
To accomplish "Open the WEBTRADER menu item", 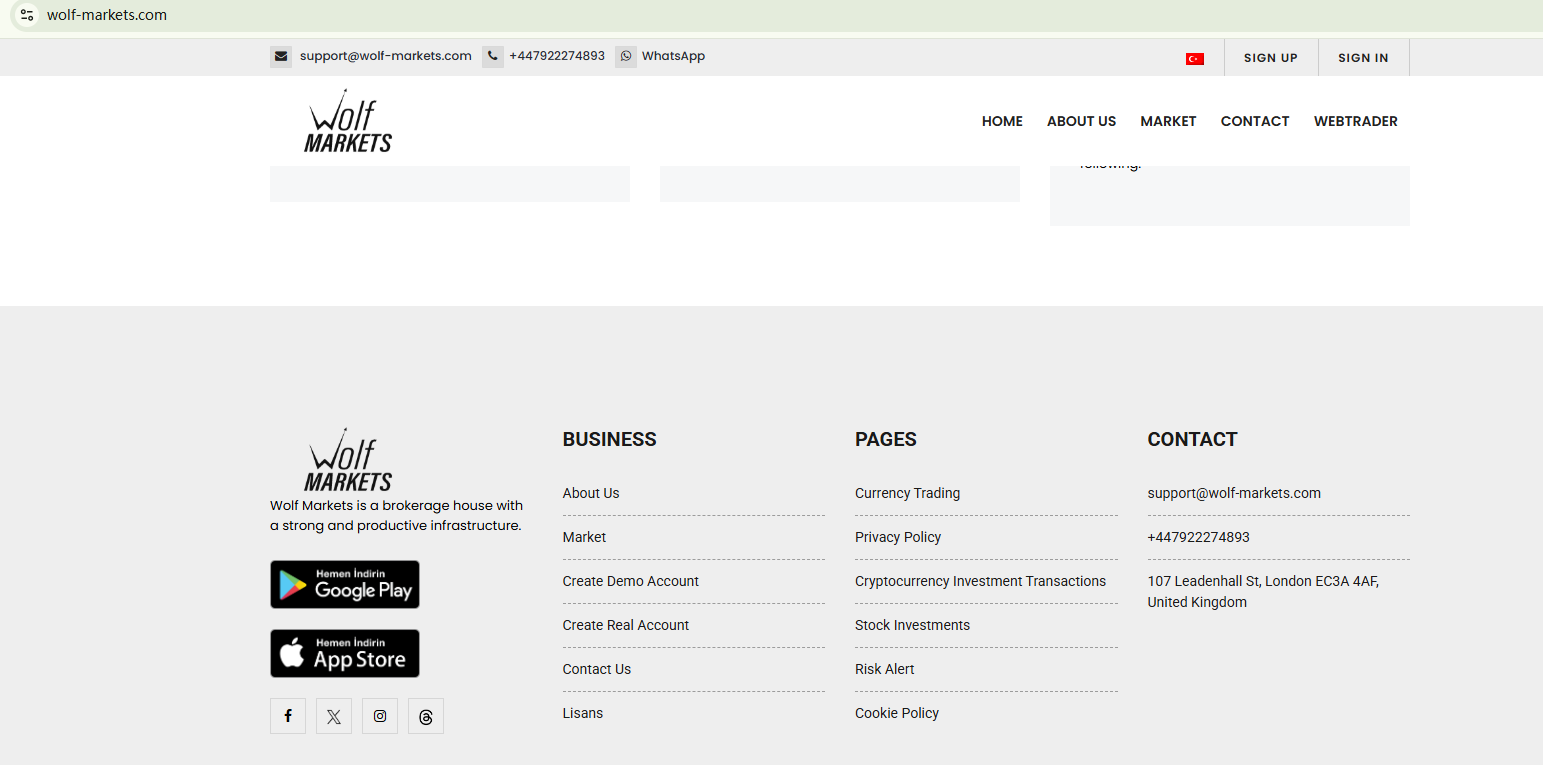I will pyautogui.click(x=1355, y=121).
